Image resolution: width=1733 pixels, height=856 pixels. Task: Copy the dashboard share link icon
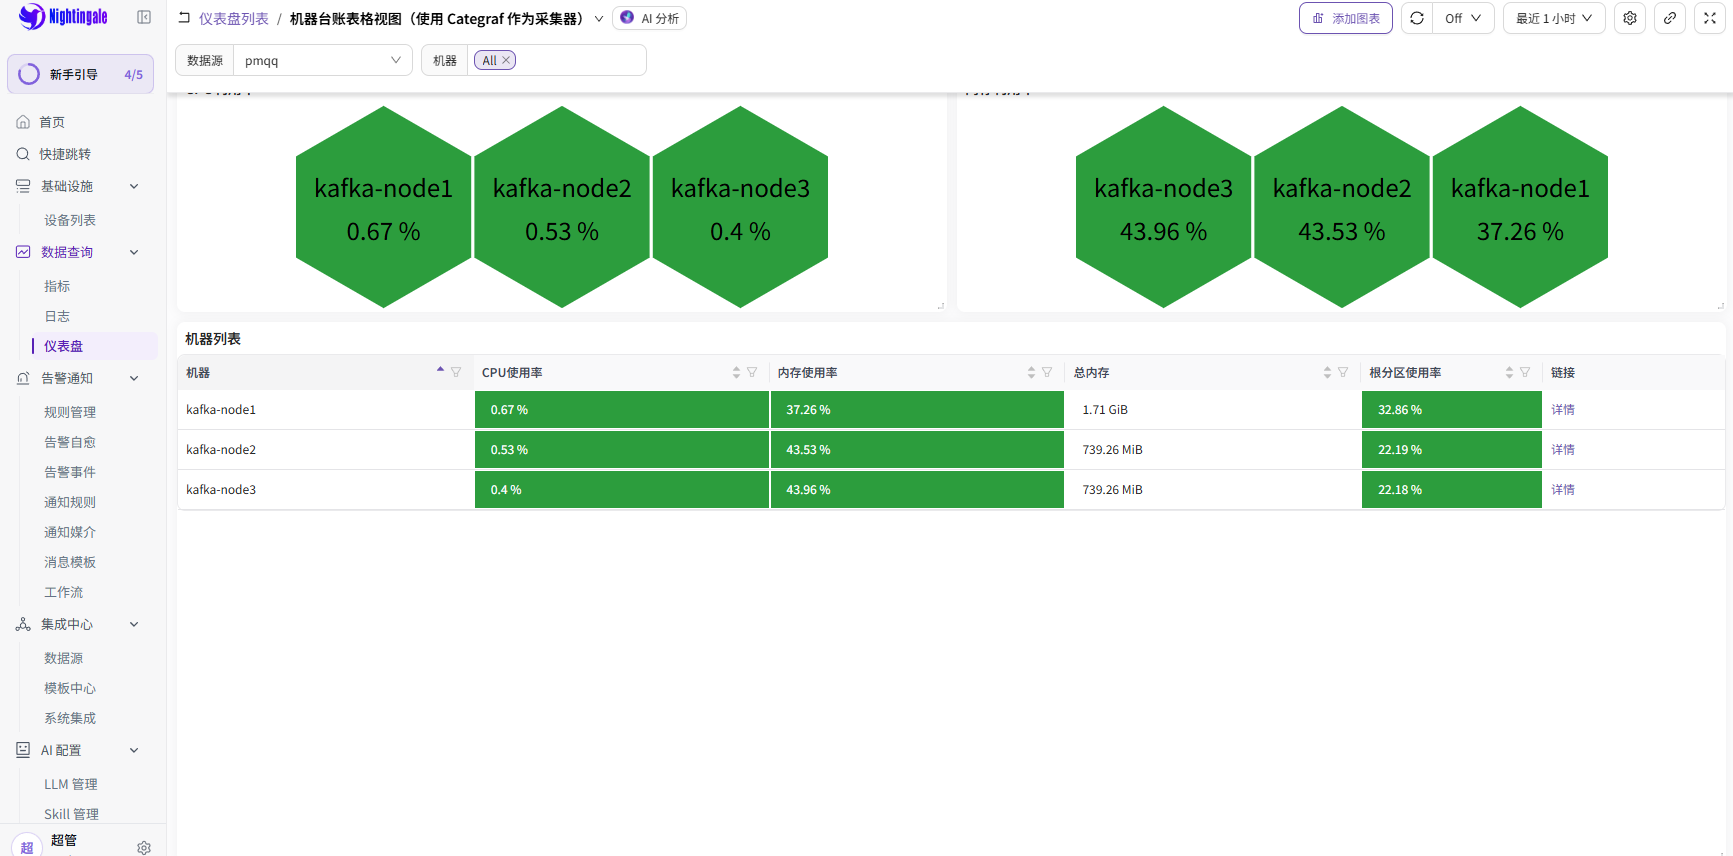1670,18
